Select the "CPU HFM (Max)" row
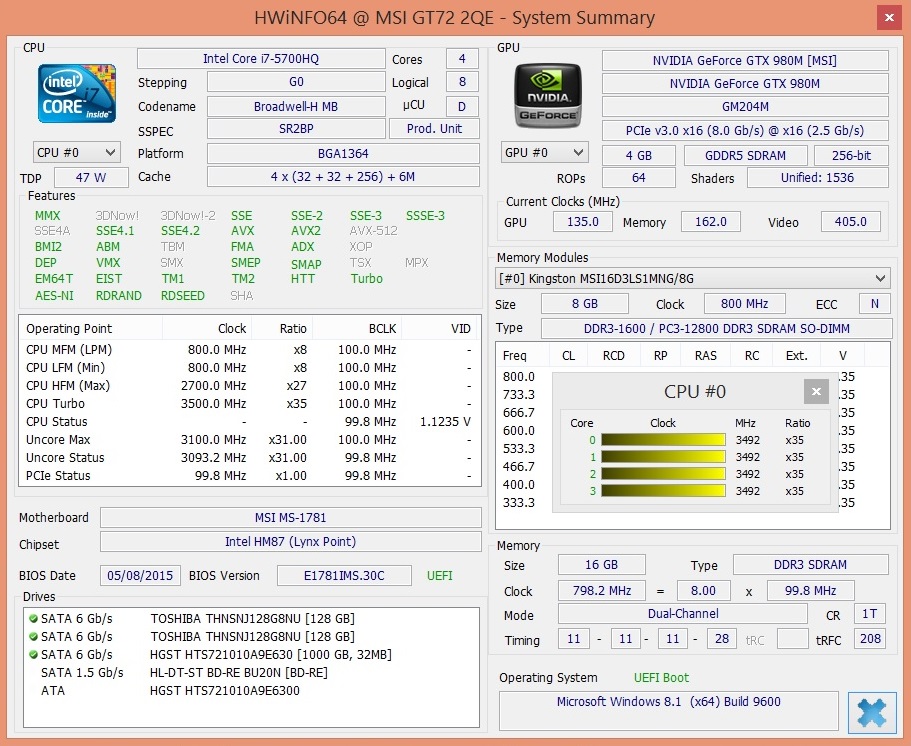911x746 pixels. click(250, 386)
